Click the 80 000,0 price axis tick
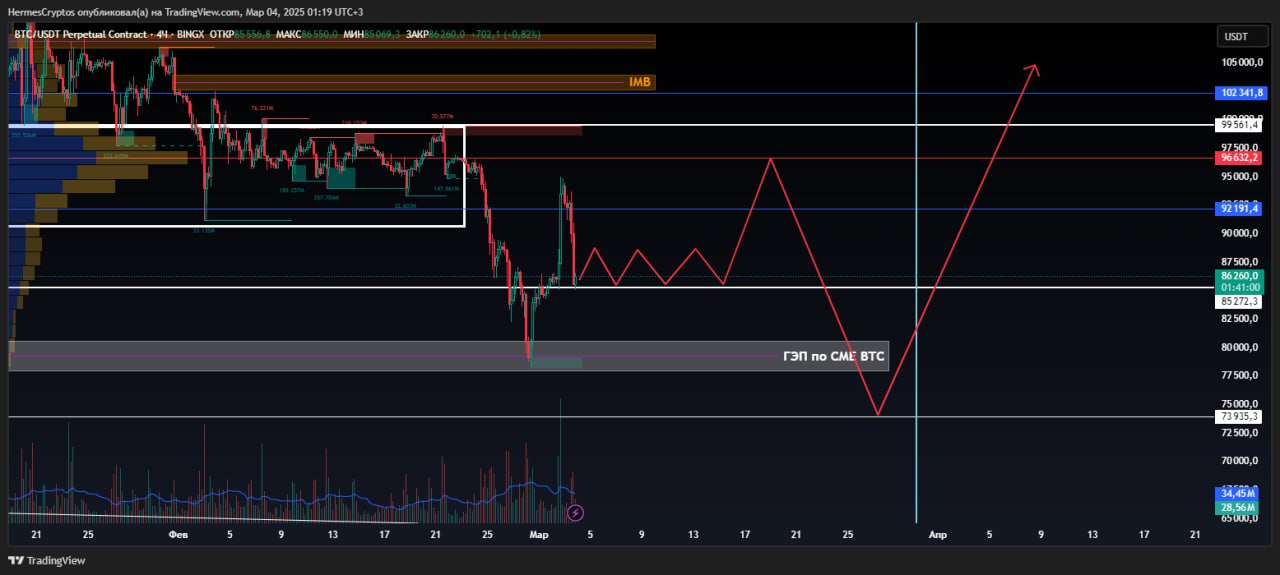 tap(1241, 348)
